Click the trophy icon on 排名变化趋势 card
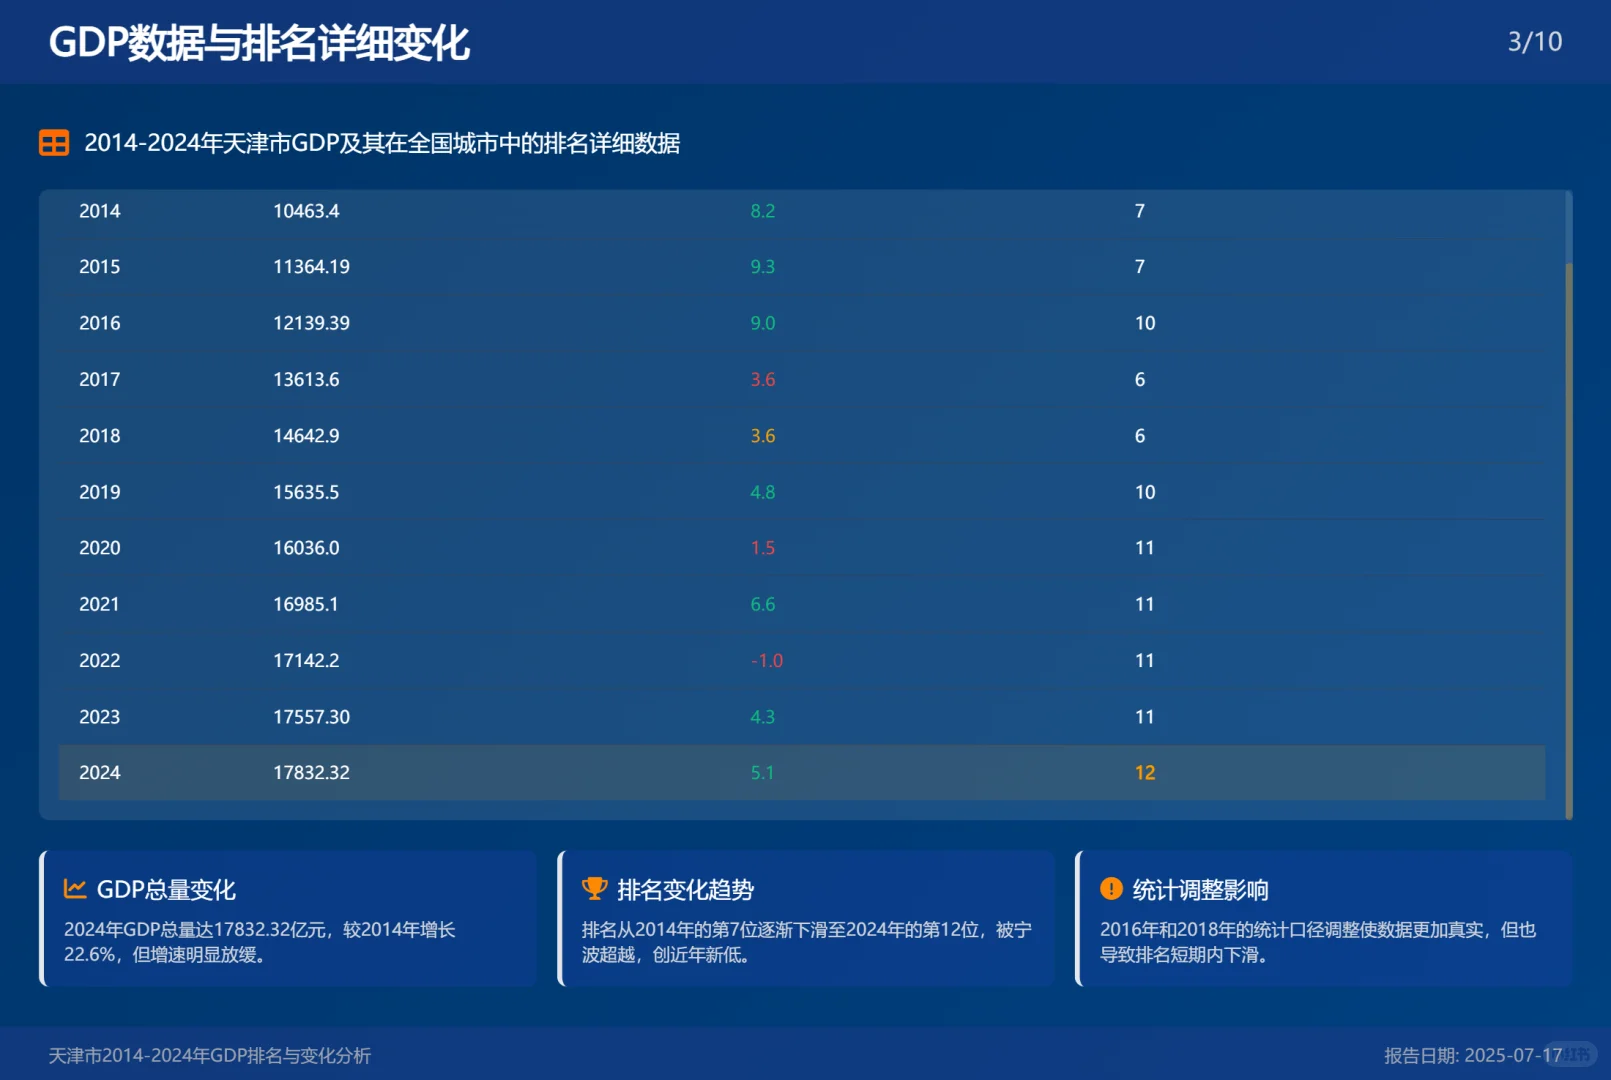This screenshot has width=1611, height=1080. pyautogui.click(x=594, y=888)
